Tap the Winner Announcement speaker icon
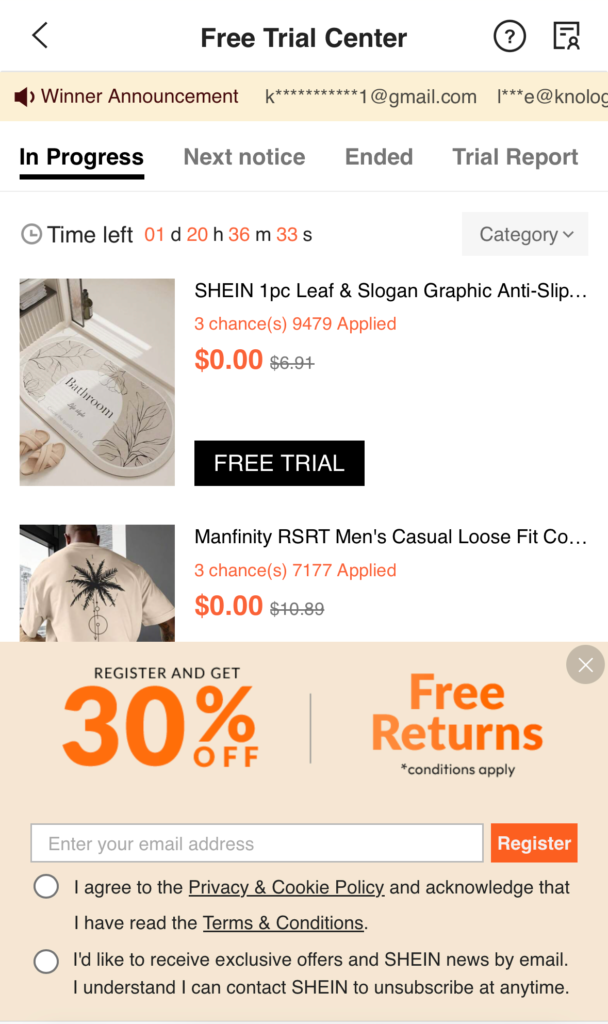This screenshot has width=608, height=1024. 25,97
